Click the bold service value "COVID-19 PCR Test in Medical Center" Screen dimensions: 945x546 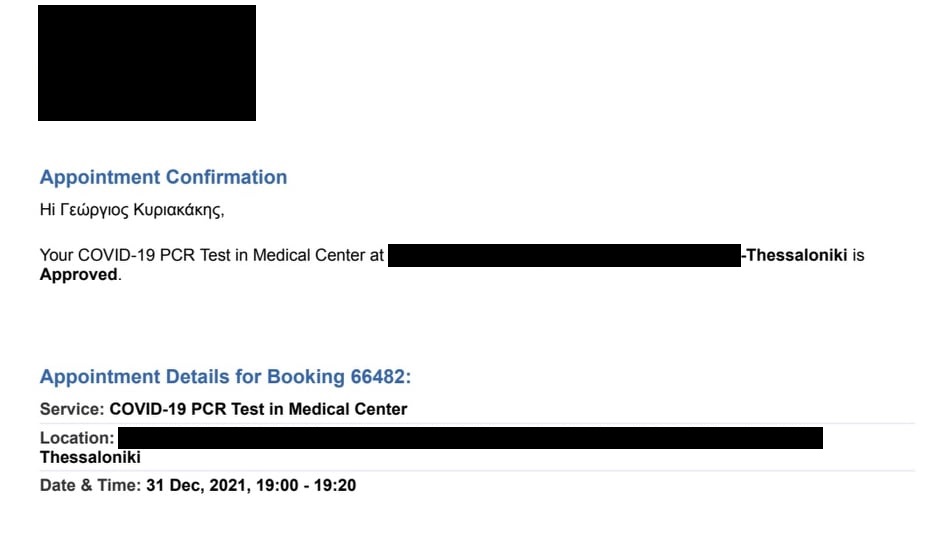tap(258, 409)
